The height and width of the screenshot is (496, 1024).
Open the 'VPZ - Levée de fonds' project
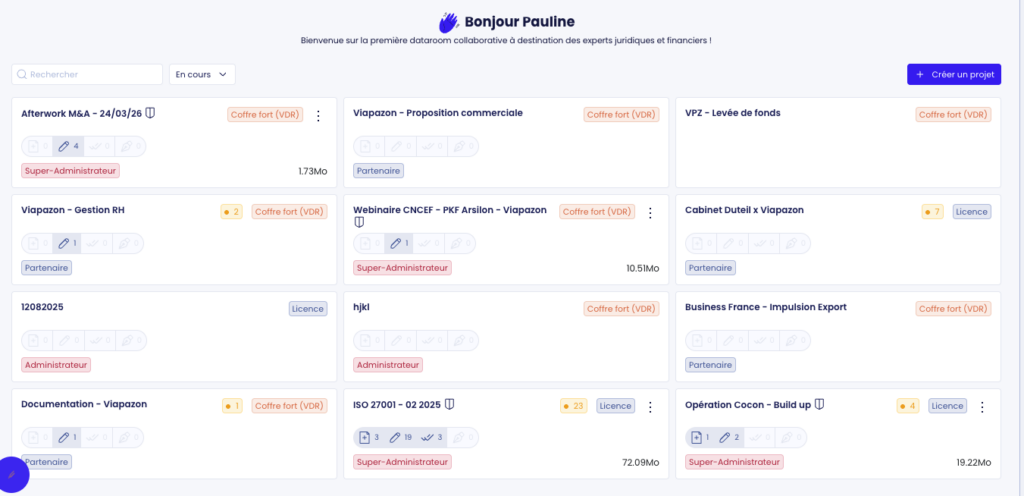[732, 113]
